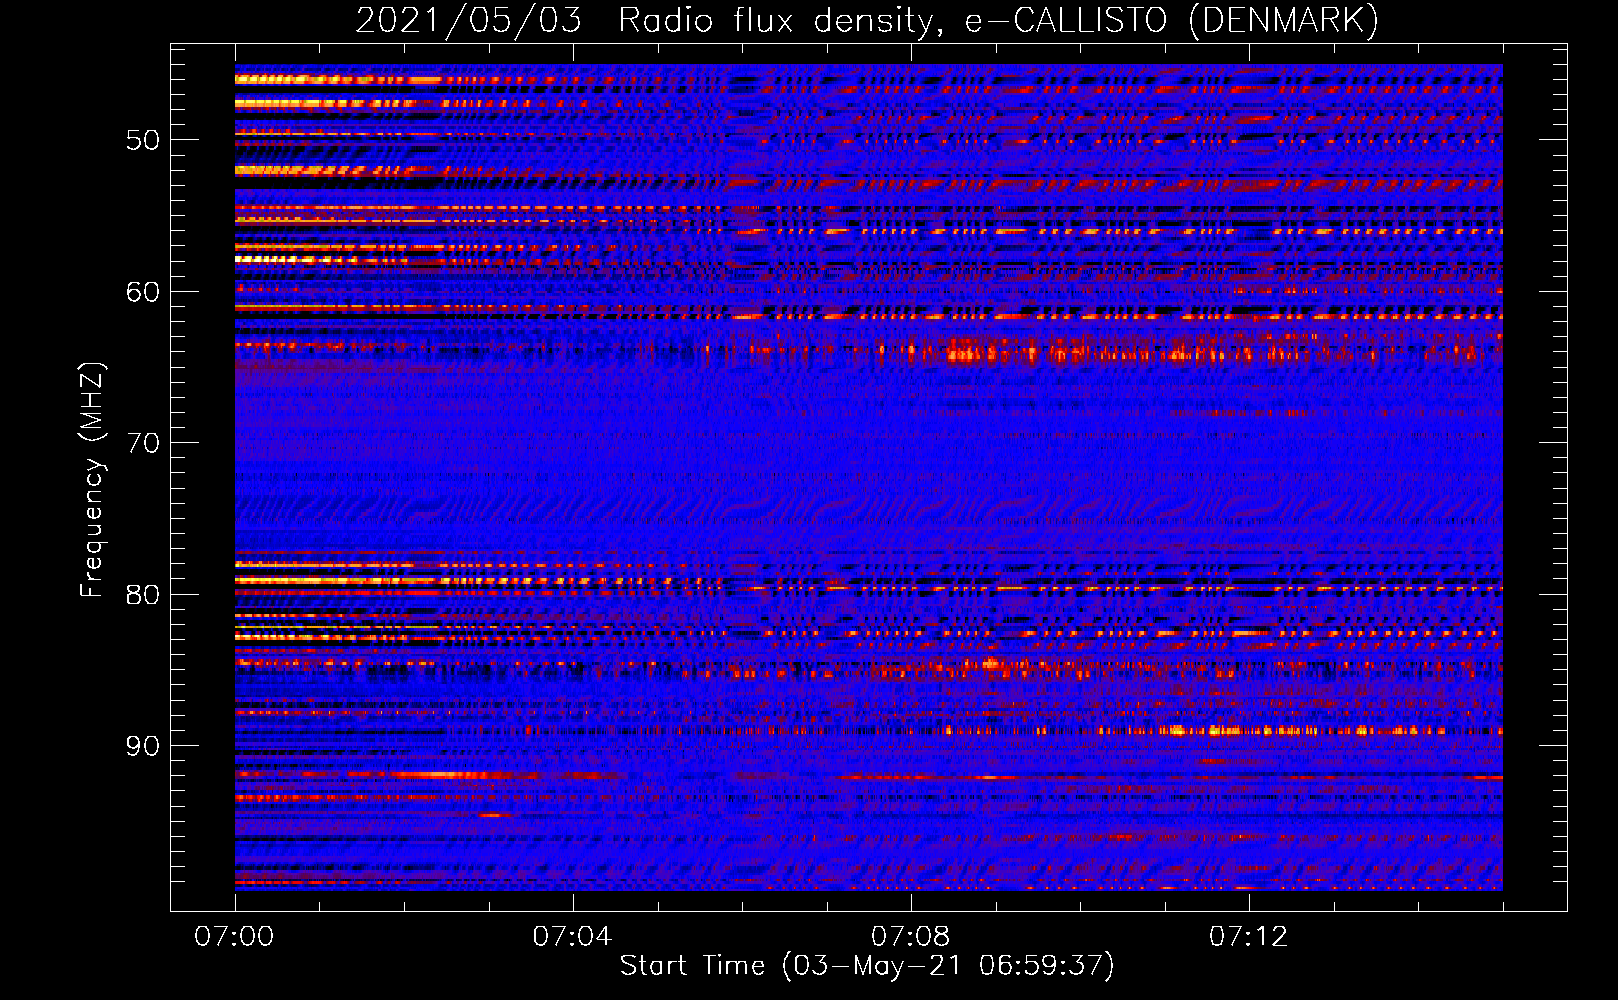The image size is (1618, 1000).
Task: Click the 80 frequency tick label
Action: click(x=143, y=595)
